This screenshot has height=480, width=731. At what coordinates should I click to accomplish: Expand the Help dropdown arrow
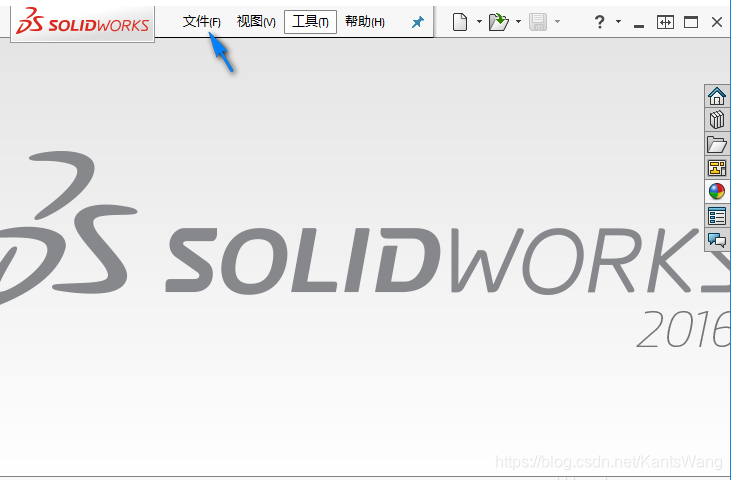coord(618,21)
